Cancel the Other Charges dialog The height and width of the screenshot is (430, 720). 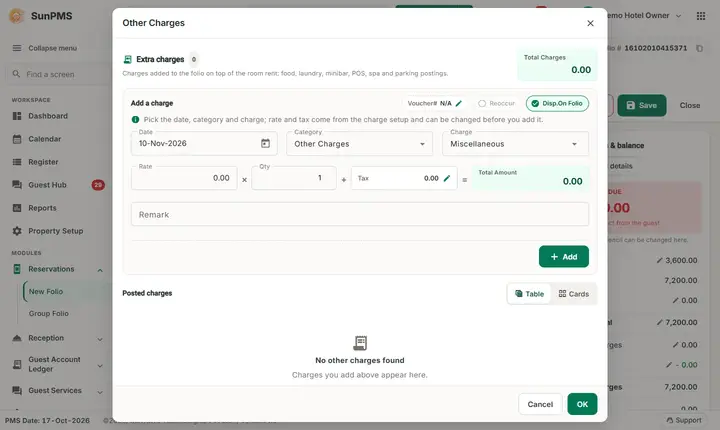click(540, 404)
